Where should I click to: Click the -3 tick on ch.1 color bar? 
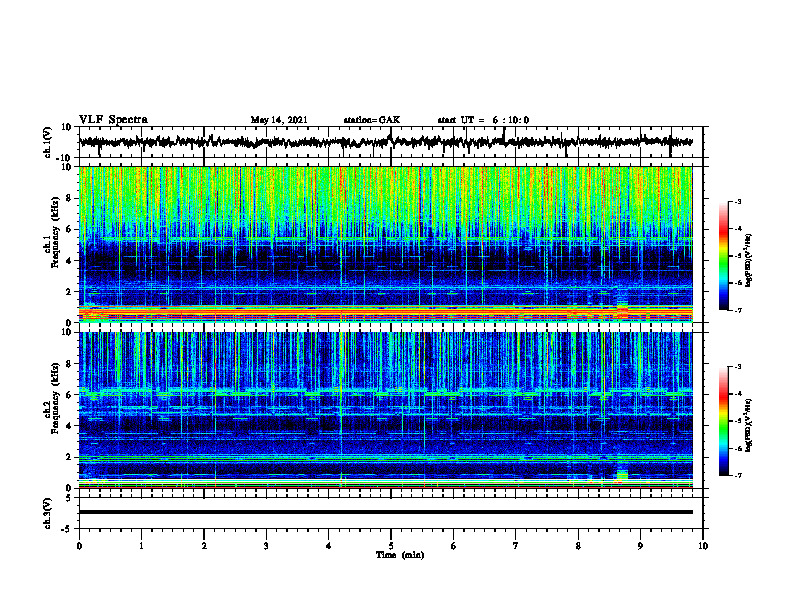coord(738,201)
